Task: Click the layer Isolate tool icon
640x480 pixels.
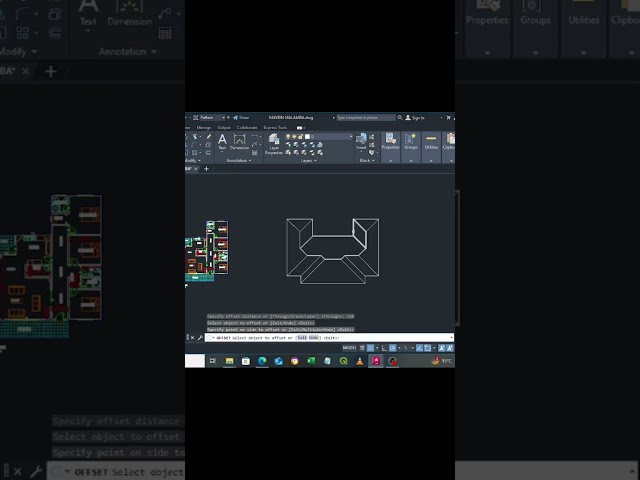Action: (x=296, y=144)
